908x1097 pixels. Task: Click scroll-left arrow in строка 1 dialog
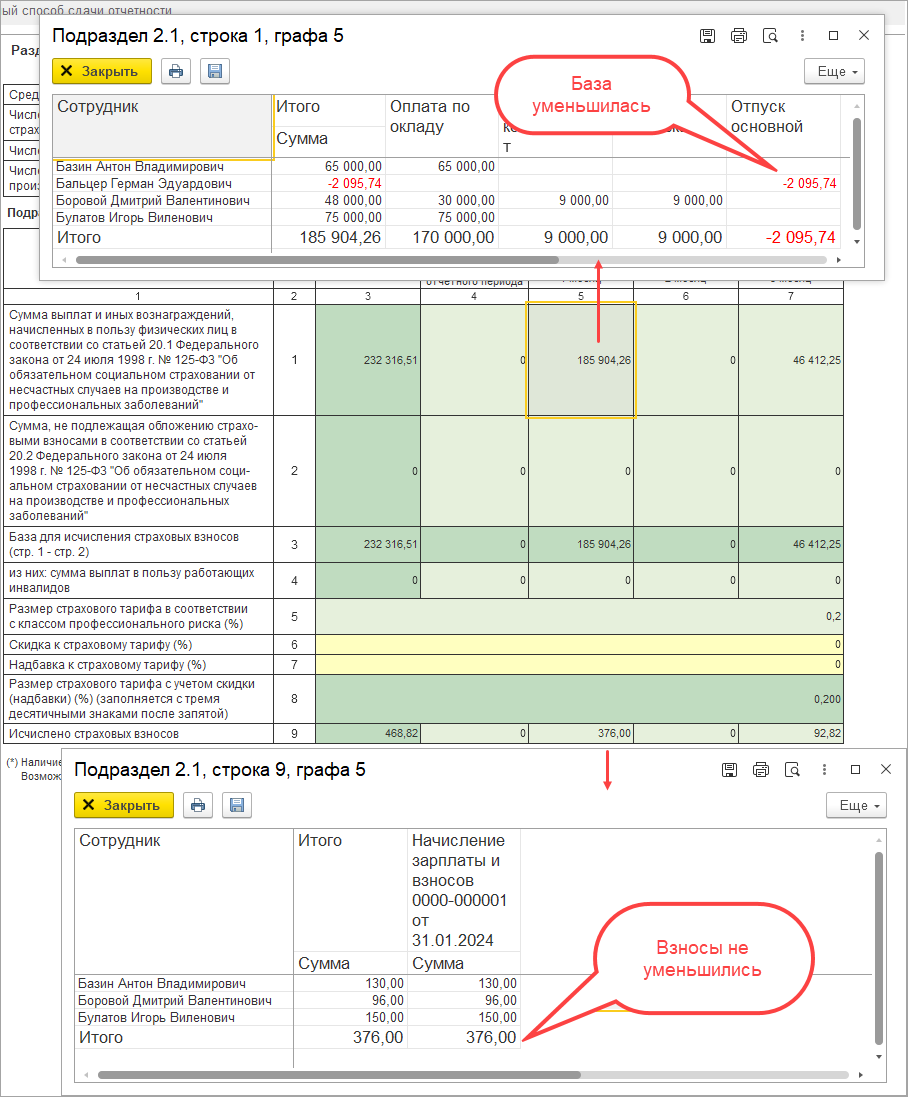pyautogui.click(x=64, y=260)
